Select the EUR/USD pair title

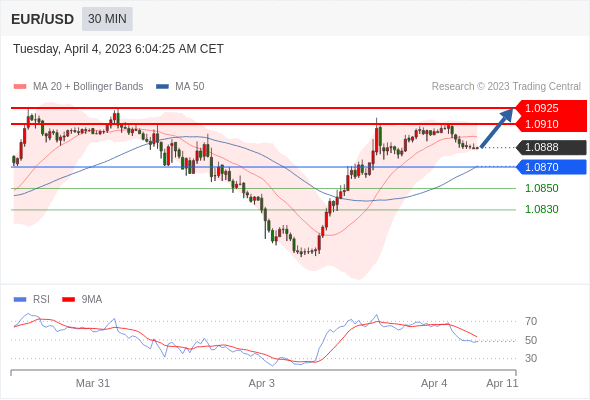coord(43,19)
